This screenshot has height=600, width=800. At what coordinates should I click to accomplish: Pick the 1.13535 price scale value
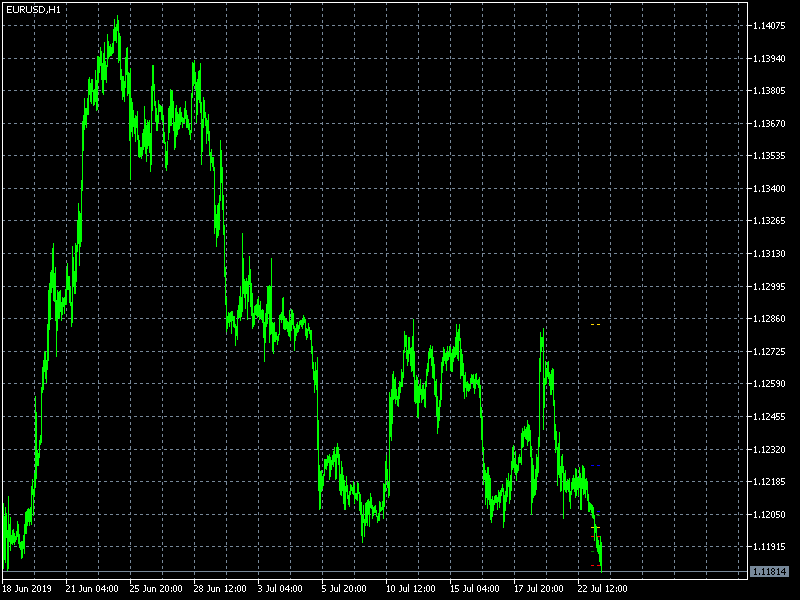(x=769, y=156)
